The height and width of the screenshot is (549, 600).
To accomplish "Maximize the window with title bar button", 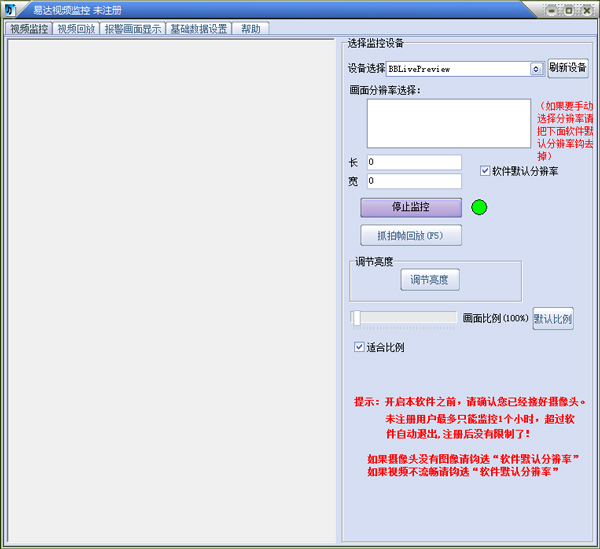I will click(568, 10).
